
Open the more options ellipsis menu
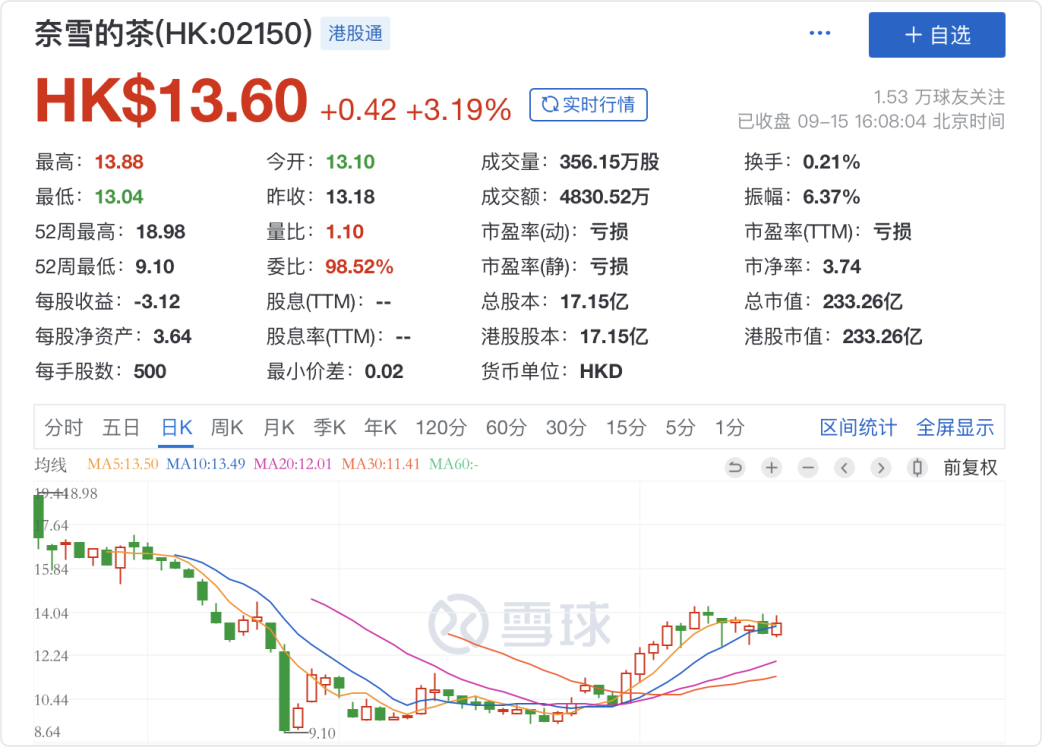point(819,32)
